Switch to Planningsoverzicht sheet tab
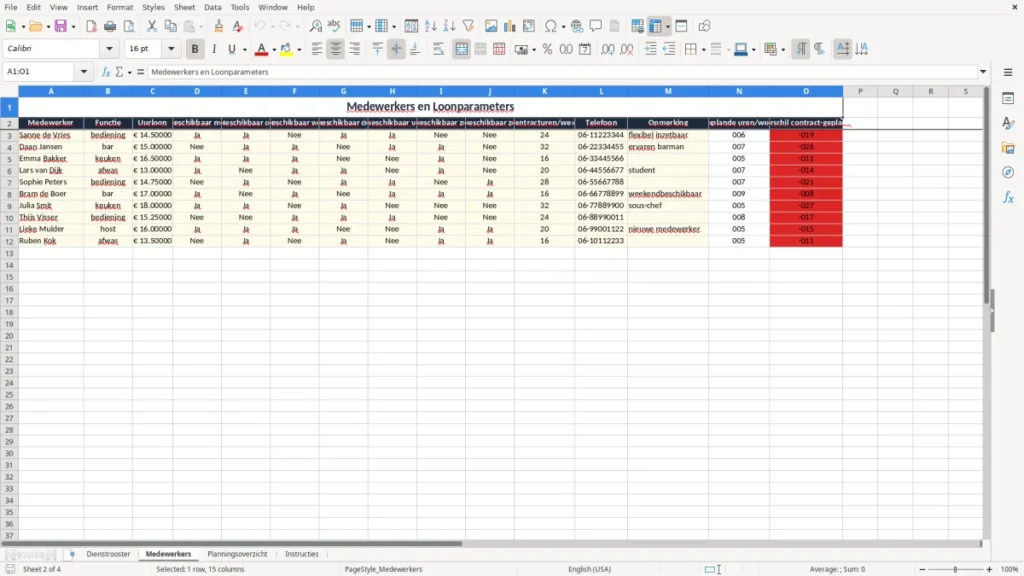Screen dimensions: 1024x576 pyautogui.click(x=237, y=554)
